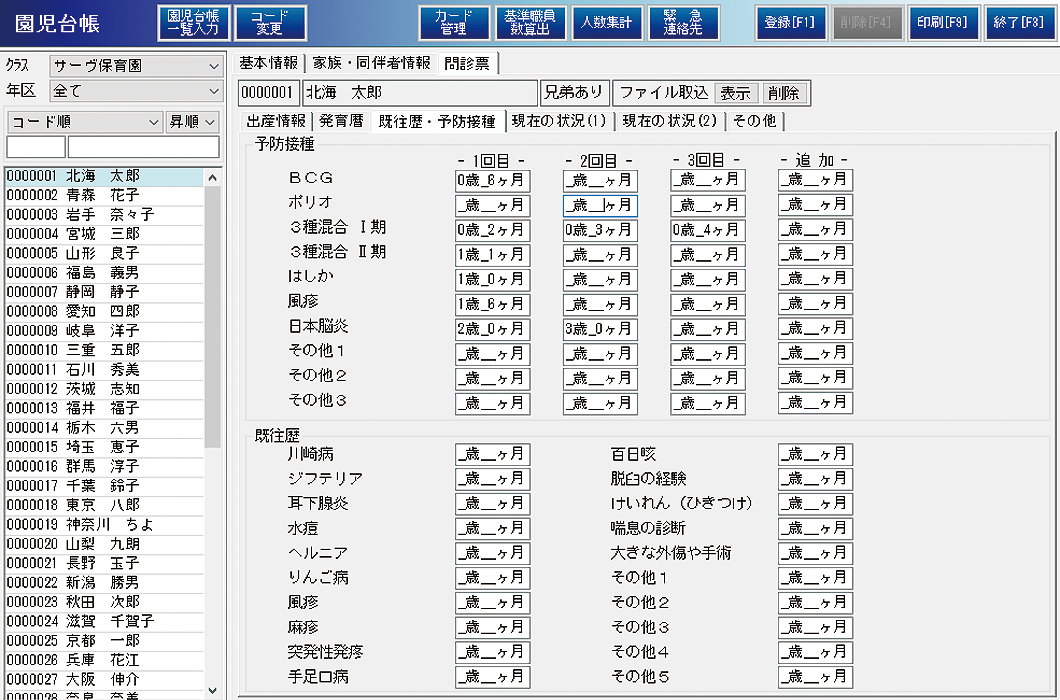Switch to the 基本情報 tab
Screen dimensions: 1060x700
pos(269,63)
